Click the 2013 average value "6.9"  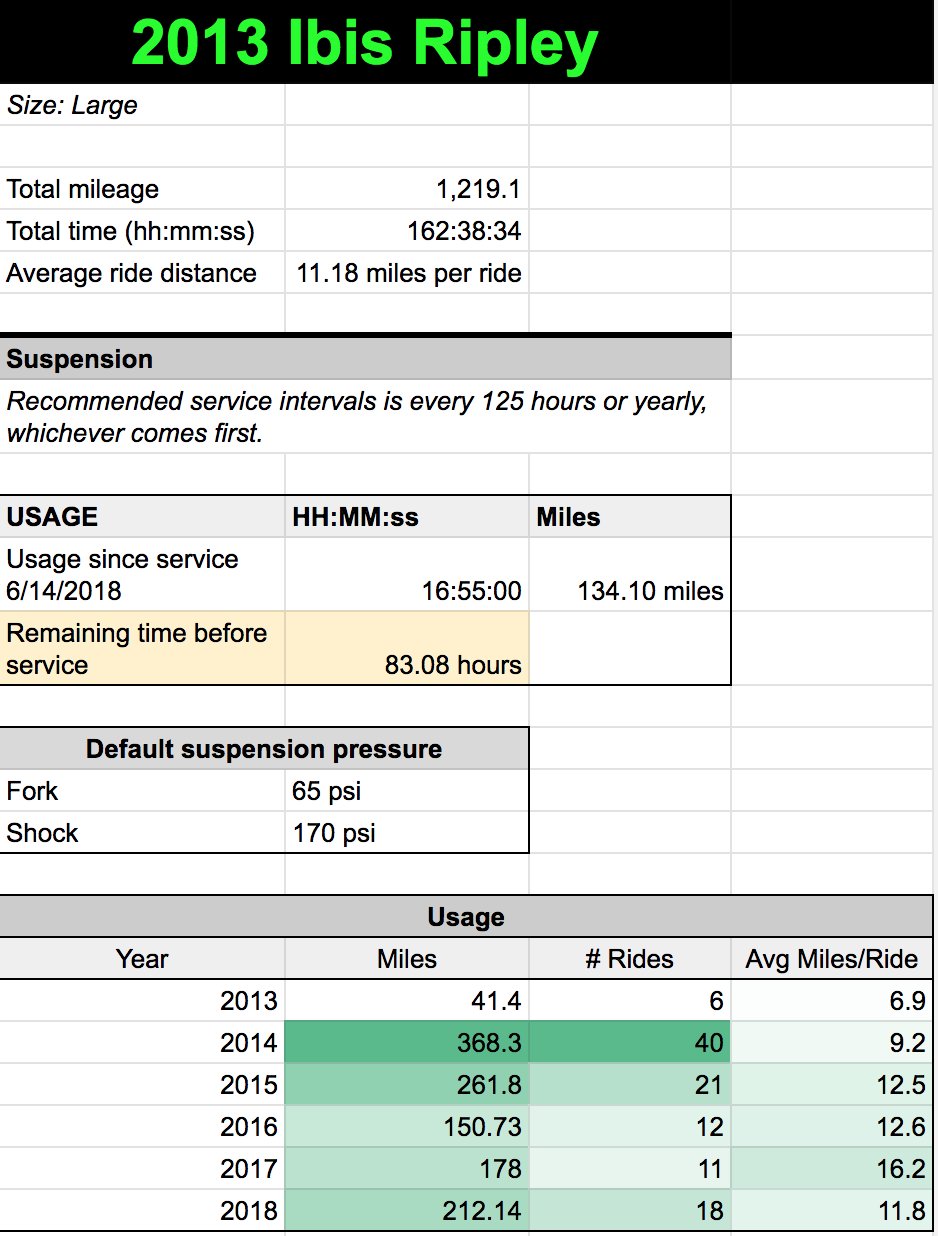coord(832,1001)
